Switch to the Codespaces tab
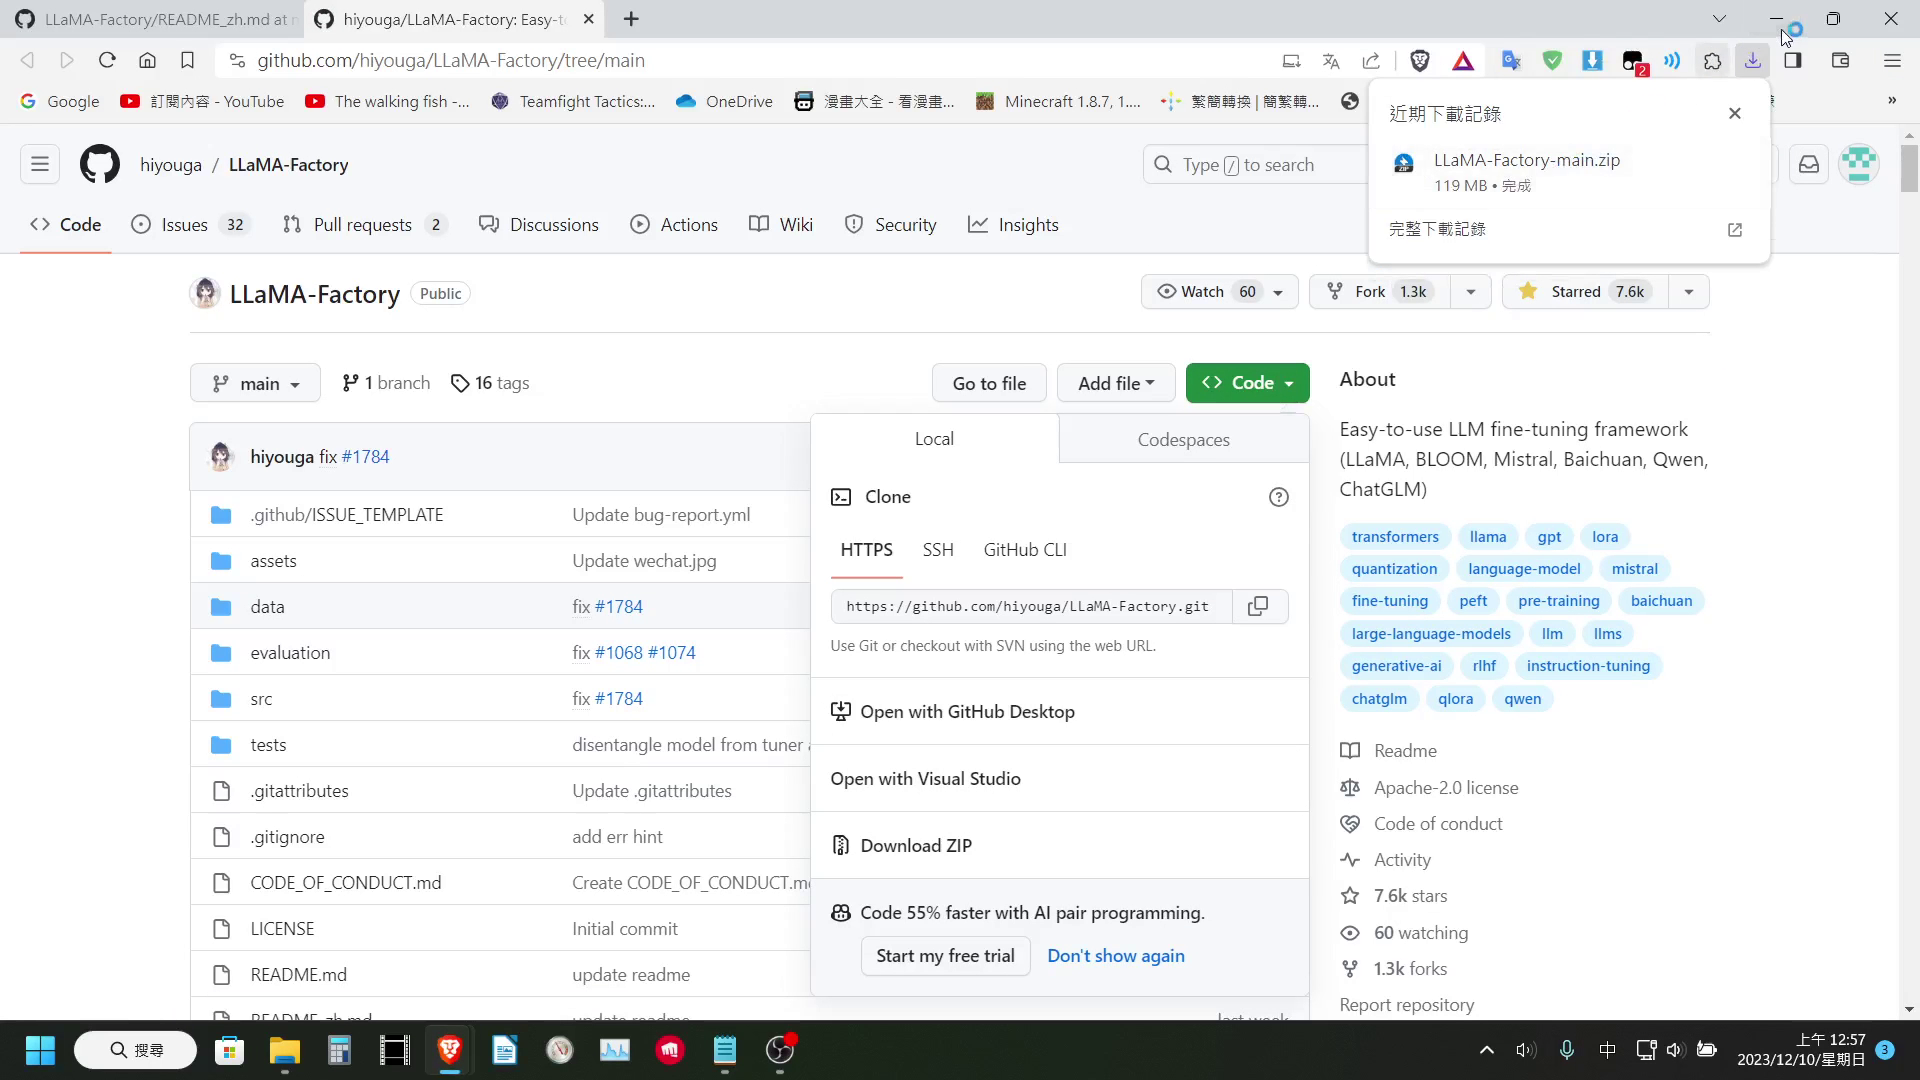The image size is (1920, 1080). [x=1183, y=440]
